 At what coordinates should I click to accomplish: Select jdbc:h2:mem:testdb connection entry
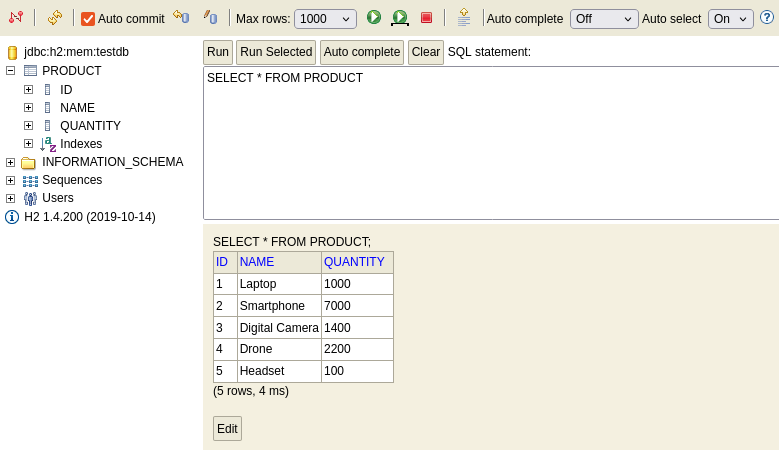(x=77, y=52)
